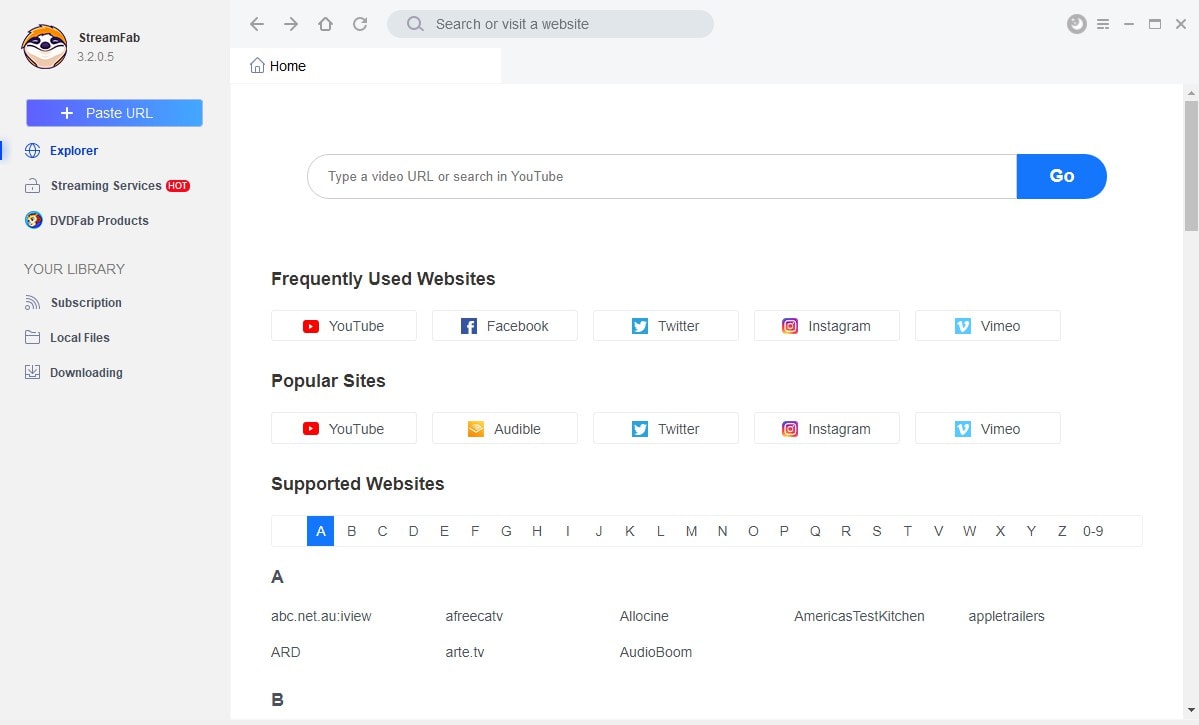Open AmericasTestKitchen link
This screenshot has width=1199, height=725.
pyautogui.click(x=859, y=616)
